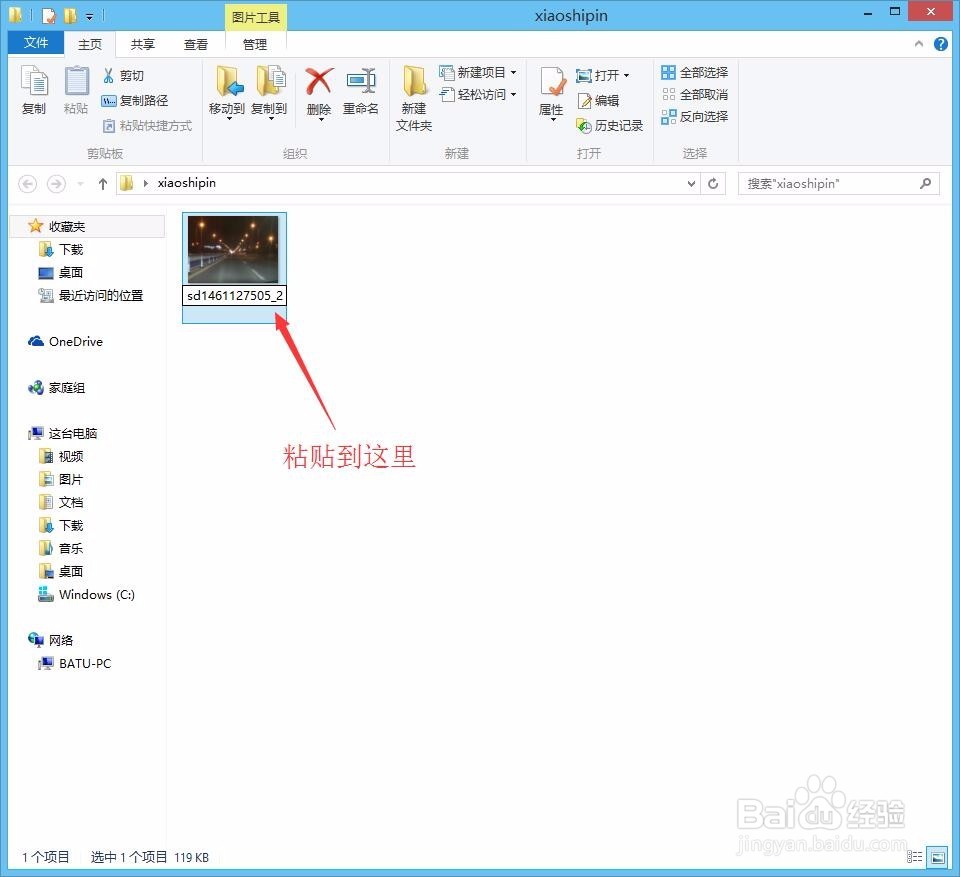960x877 pixels.
Task: Switch to the 管理 (Manage) tab
Action: (255, 44)
